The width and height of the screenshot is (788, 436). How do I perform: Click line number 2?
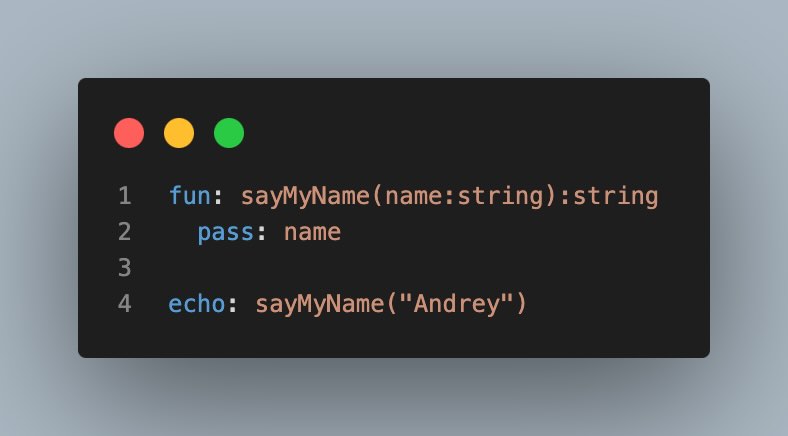(125, 232)
